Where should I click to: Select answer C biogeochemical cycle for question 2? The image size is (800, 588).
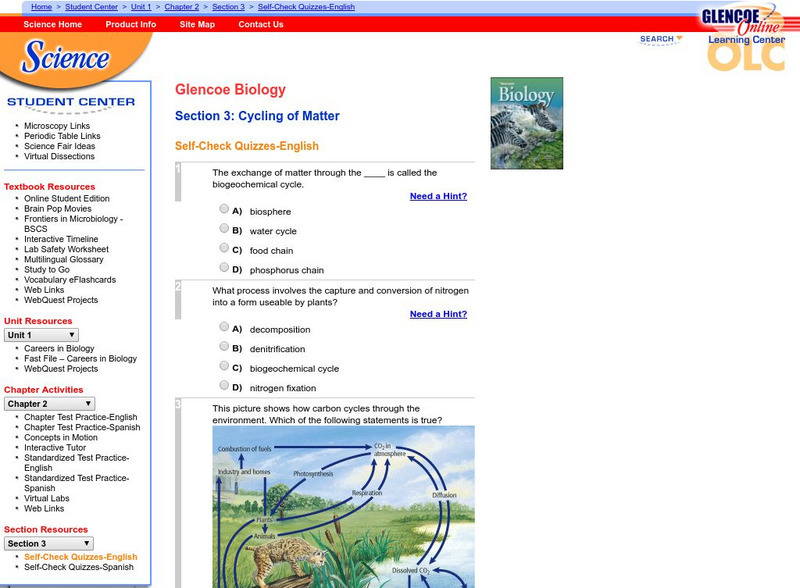pos(224,365)
